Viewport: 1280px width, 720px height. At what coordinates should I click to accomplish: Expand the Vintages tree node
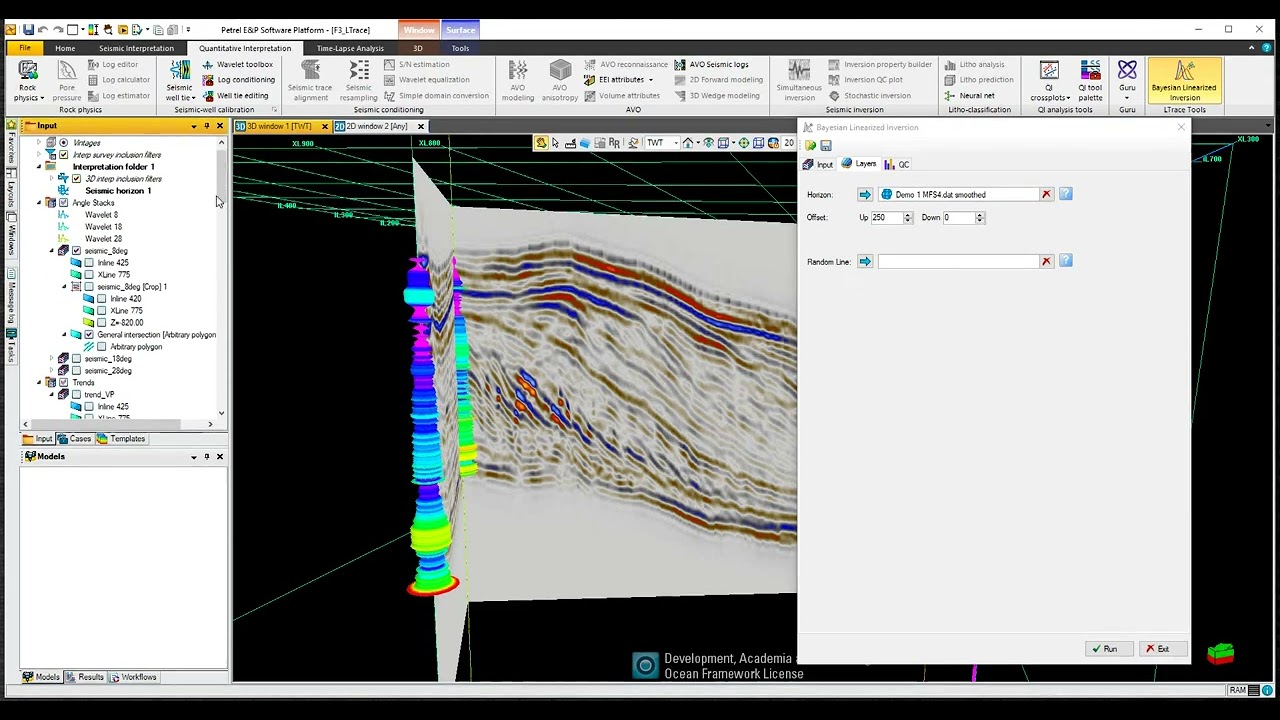click(39, 143)
